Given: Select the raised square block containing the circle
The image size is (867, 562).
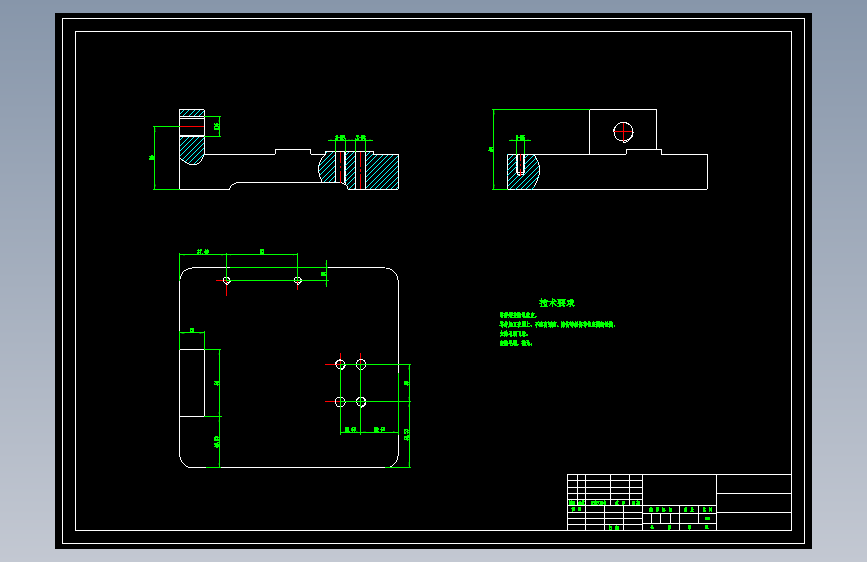Looking at the screenshot, I should pyautogui.click(x=623, y=132).
